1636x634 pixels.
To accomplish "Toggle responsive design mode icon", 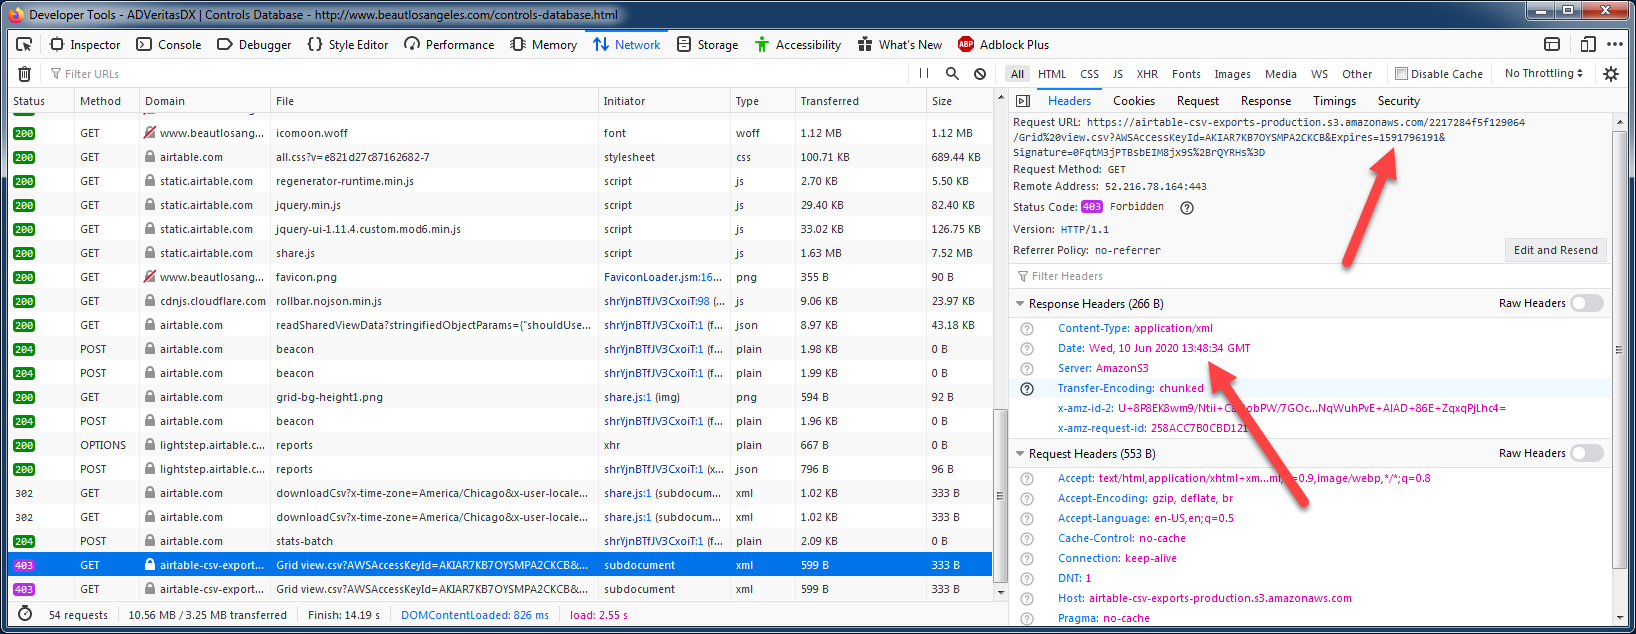I will pyautogui.click(x=1588, y=44).
